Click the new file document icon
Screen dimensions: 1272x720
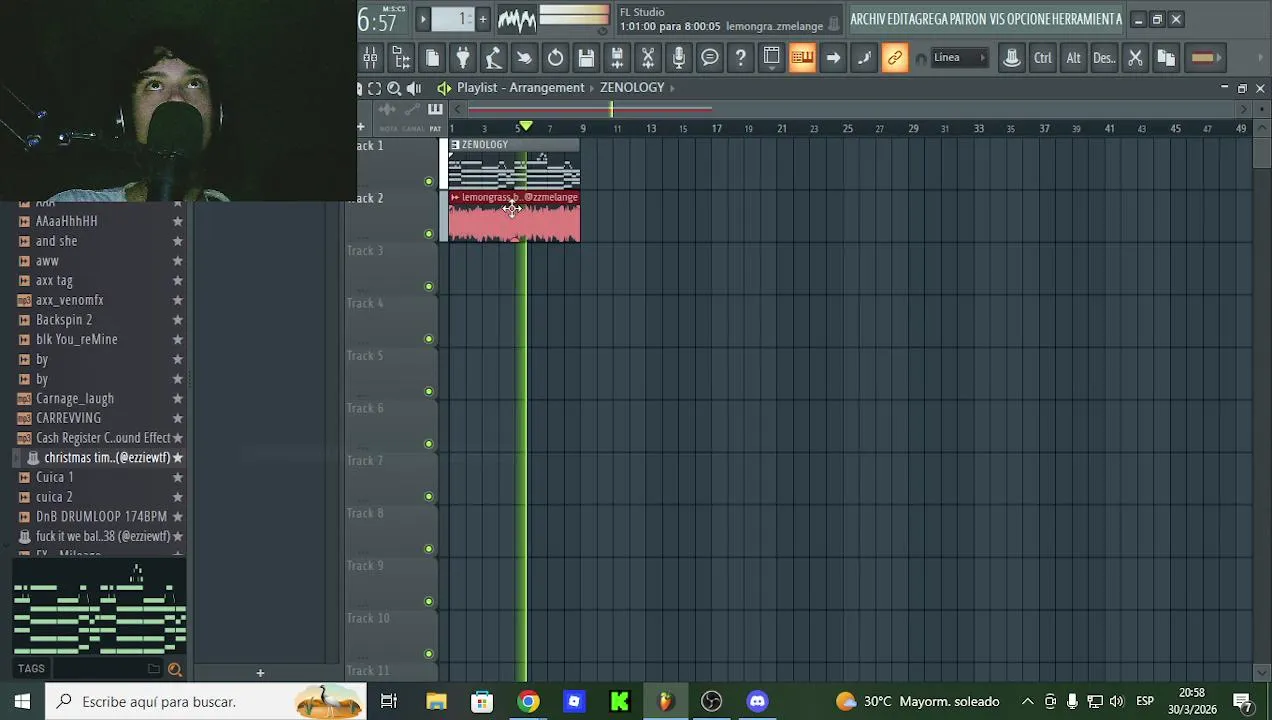tap(432, 58)
